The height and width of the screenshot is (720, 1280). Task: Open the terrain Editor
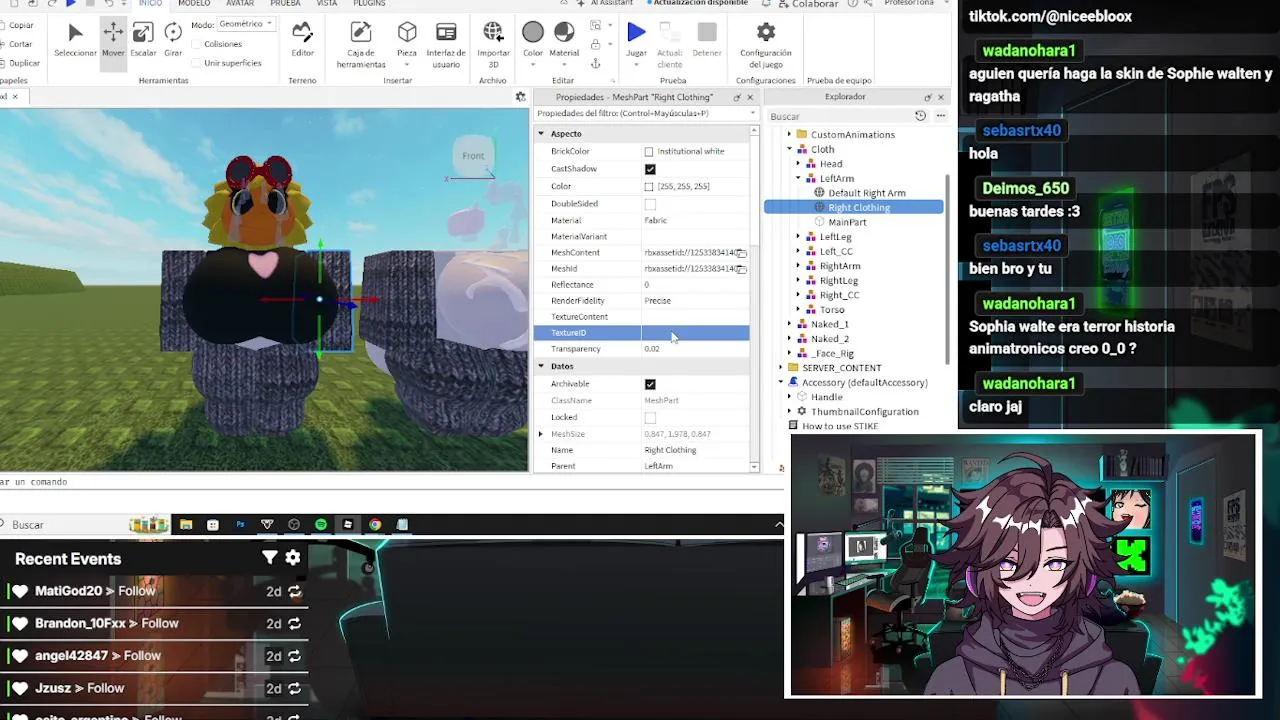(x=302, y=40)
